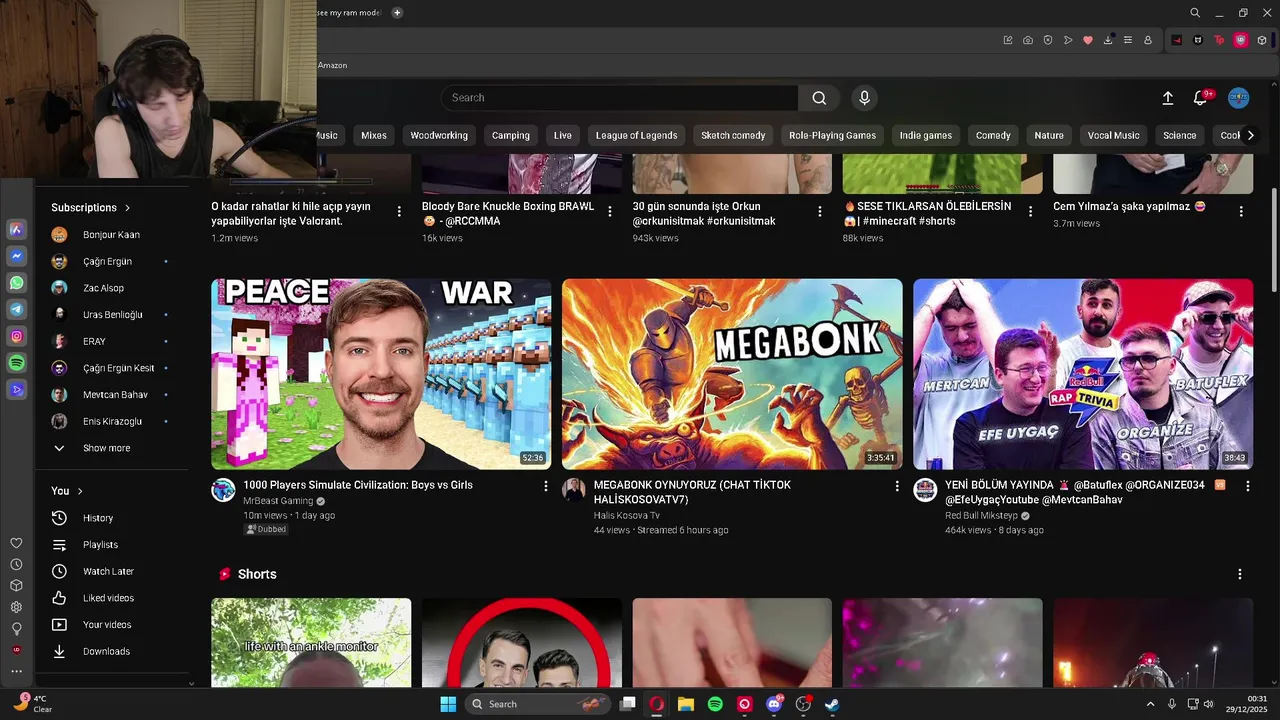Open more Opera sidebar options ellipsis
Screen dimensions: 1280x720
point(16,671)
